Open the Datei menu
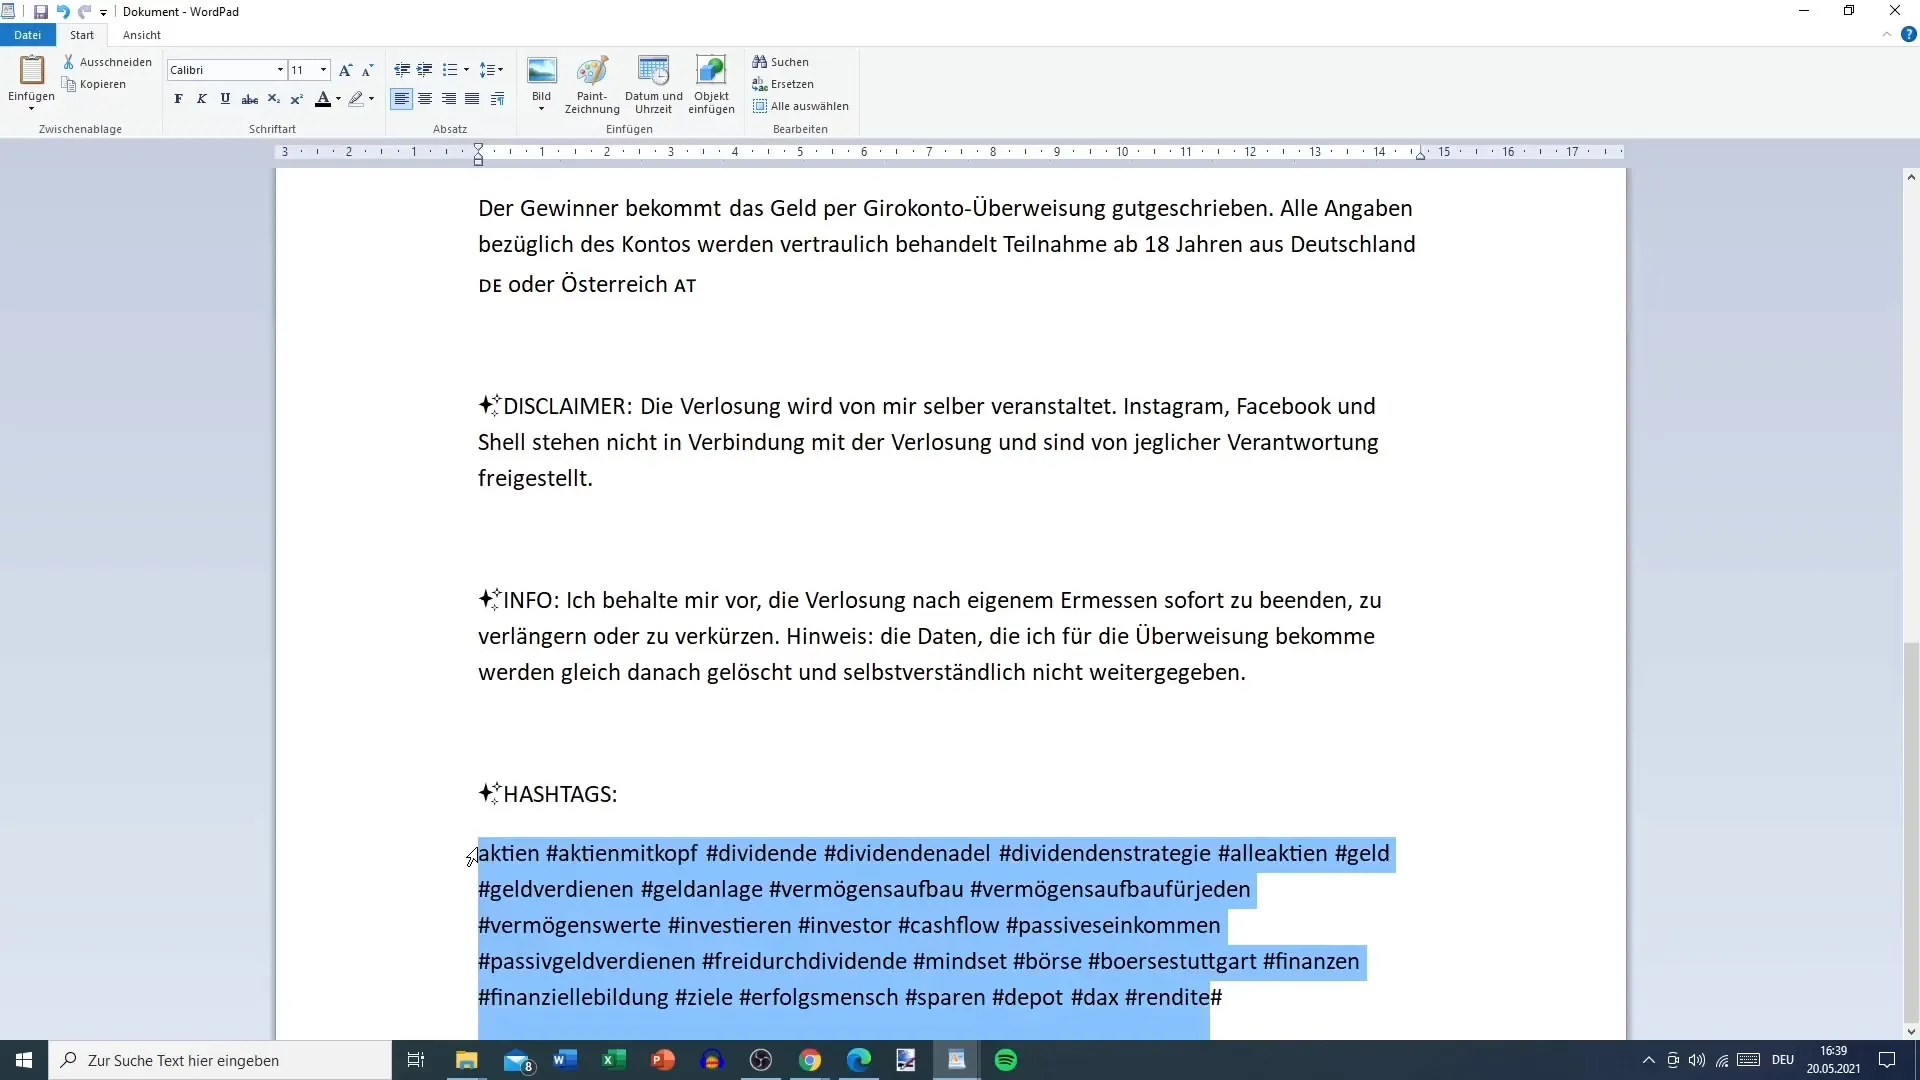The height and width of the screenshot is (1080, 1920). (x=28, y=35)
